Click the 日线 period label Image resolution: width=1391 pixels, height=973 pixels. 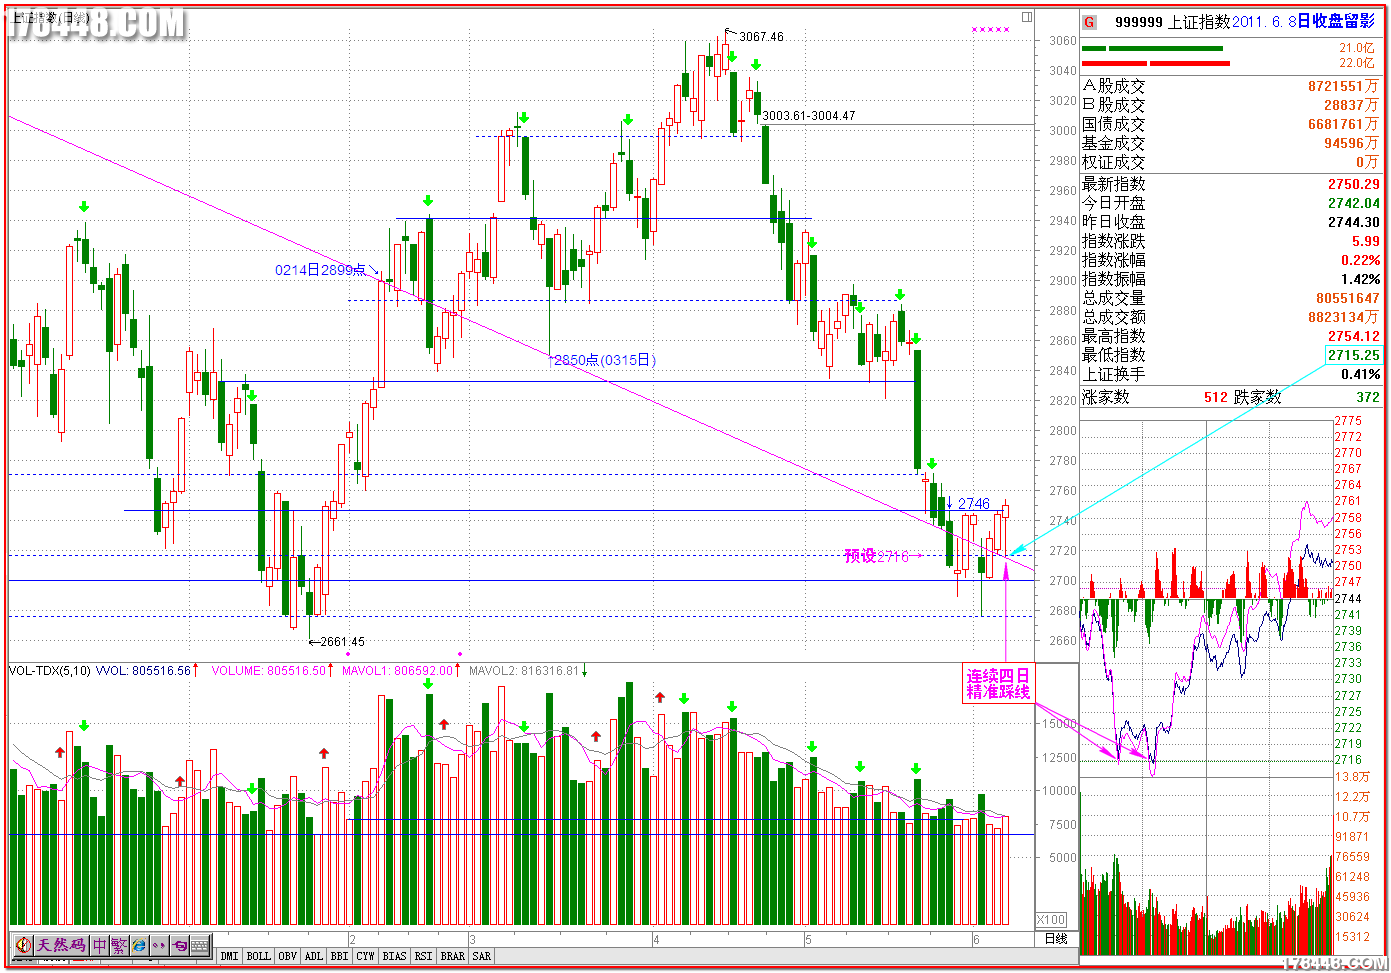tap(1056, 939)
